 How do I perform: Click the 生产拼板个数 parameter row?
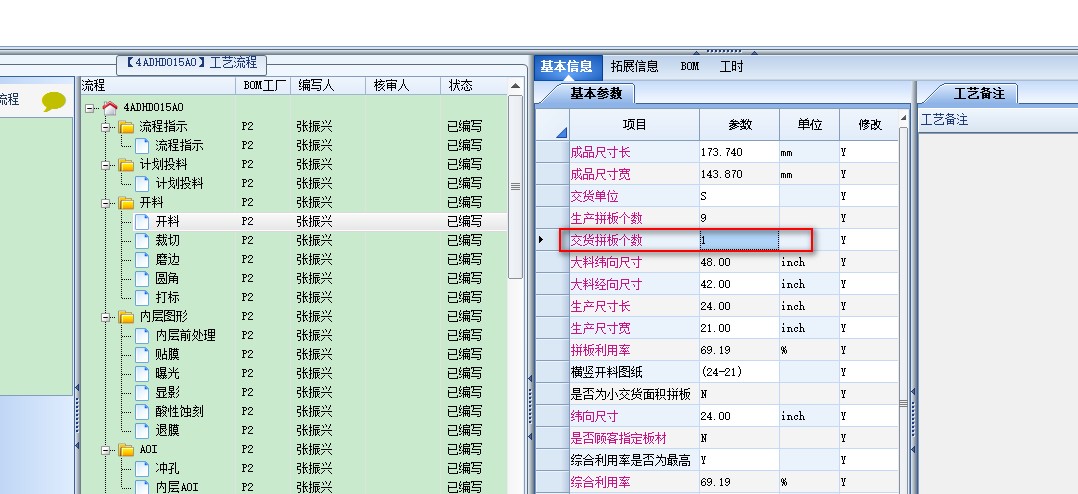pos(717,218)
